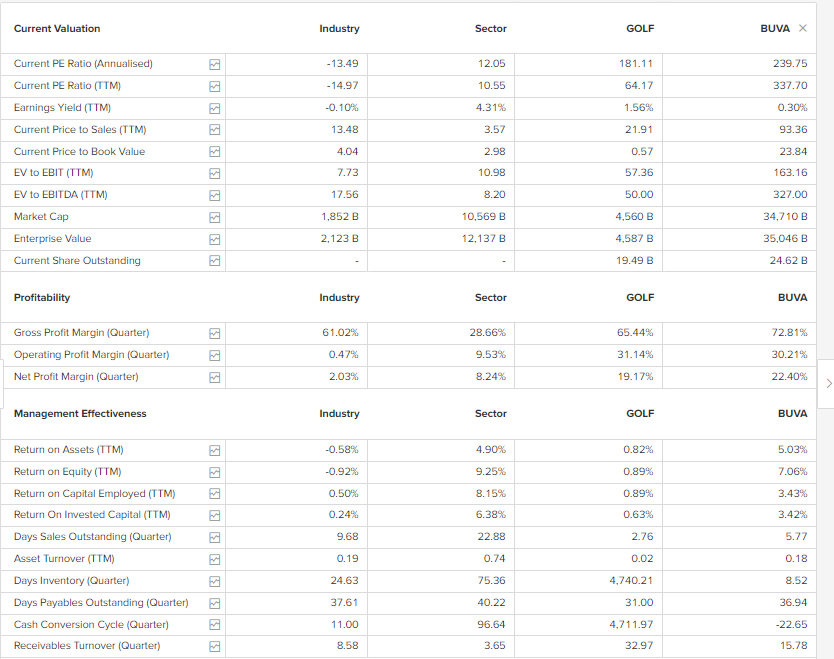Viewport: 834px width, 659px height.
Task: Remove BUVA column with the X button
Action: click(803, 28)
